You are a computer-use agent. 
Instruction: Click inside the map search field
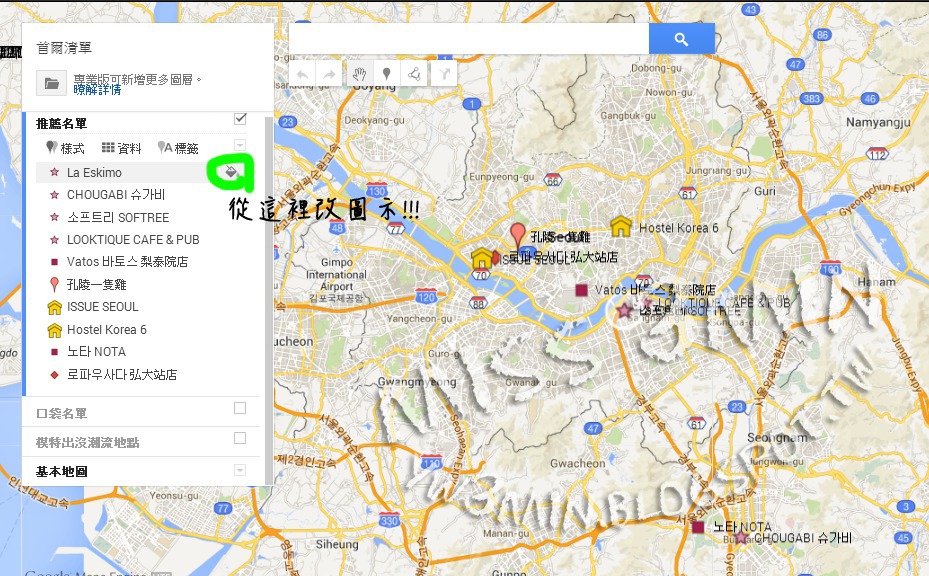coord(469,39)
